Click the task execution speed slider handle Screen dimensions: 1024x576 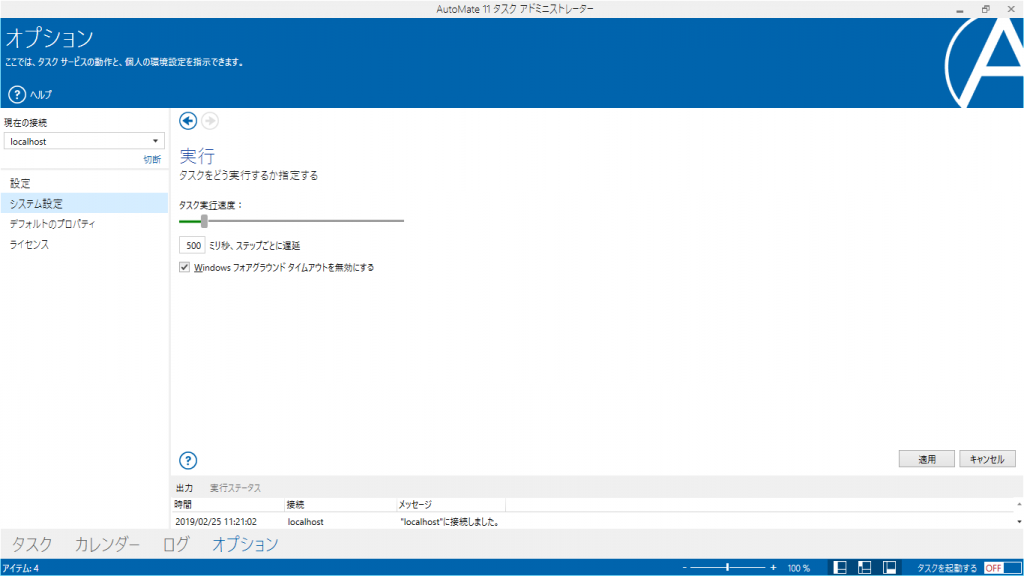(x=204, y=221)
